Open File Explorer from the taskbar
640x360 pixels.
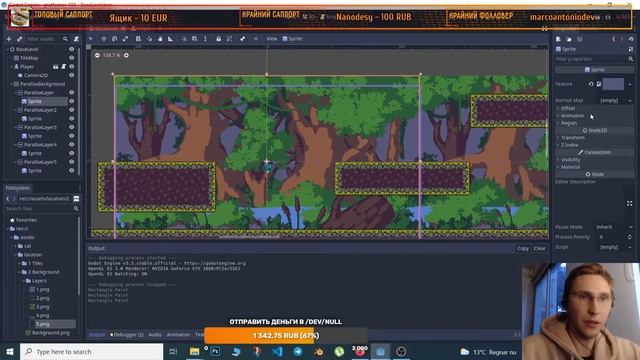tap(194, 351)
